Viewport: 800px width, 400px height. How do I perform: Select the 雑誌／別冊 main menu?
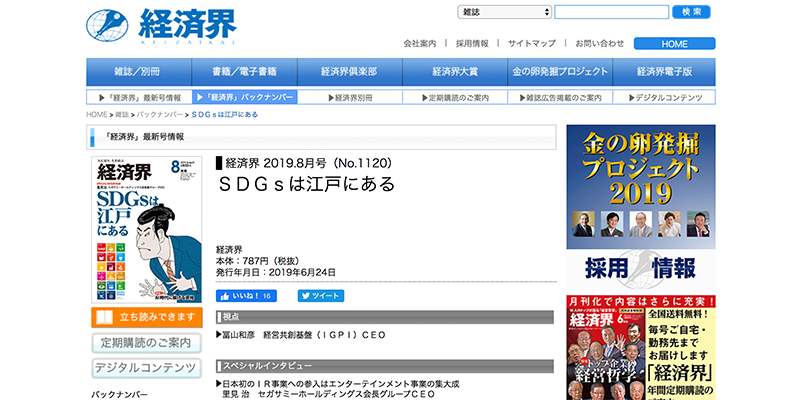(139, 72)
